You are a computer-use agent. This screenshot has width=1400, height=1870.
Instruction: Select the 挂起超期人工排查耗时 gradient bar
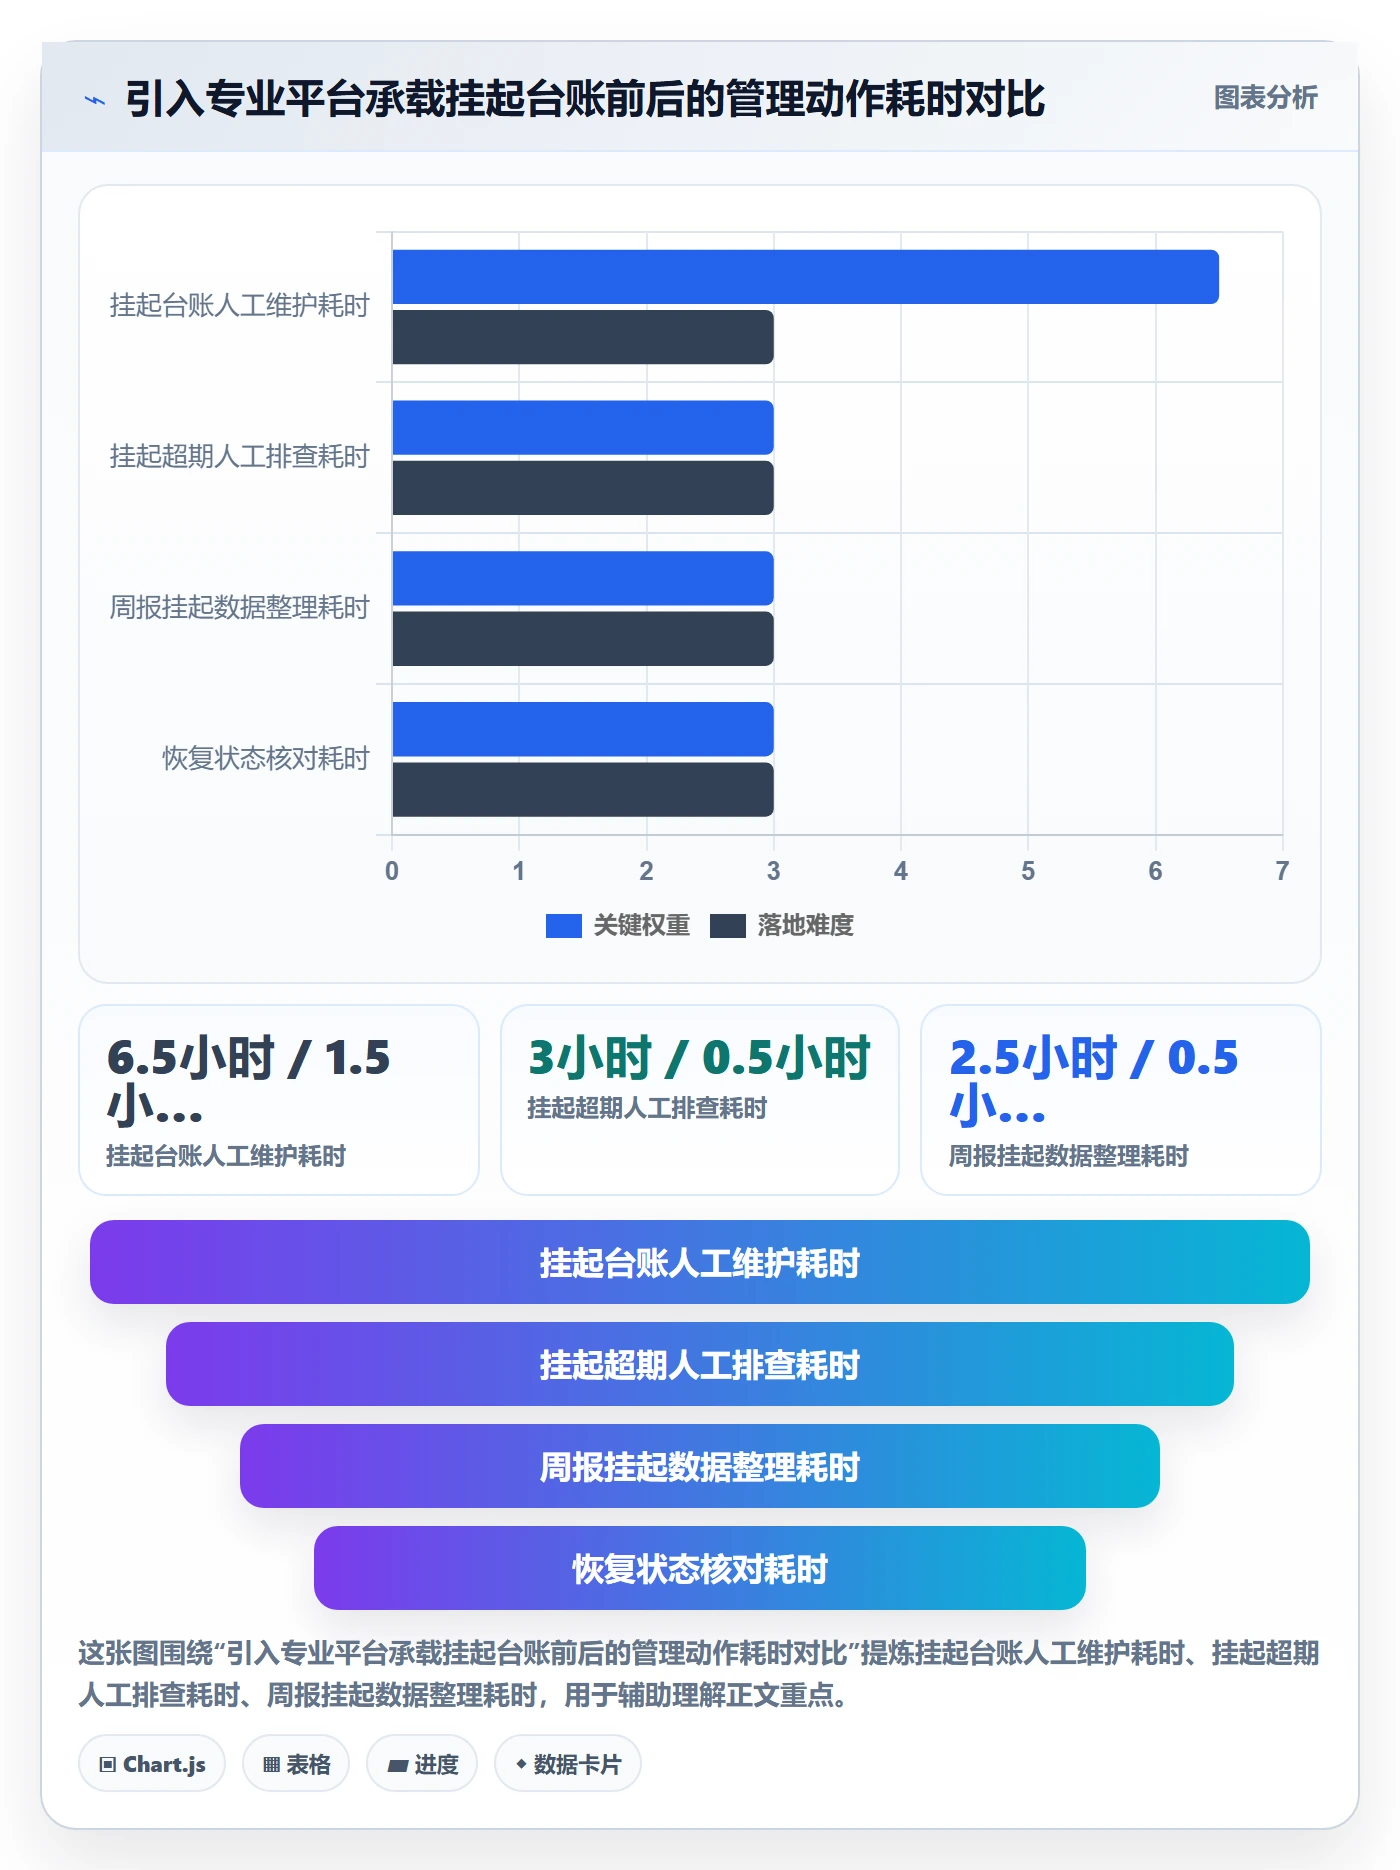(700, 1364)
